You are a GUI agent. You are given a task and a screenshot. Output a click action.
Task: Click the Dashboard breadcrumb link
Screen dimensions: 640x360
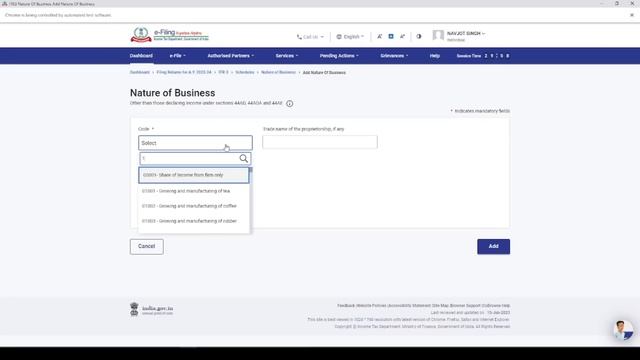[140, 72]
